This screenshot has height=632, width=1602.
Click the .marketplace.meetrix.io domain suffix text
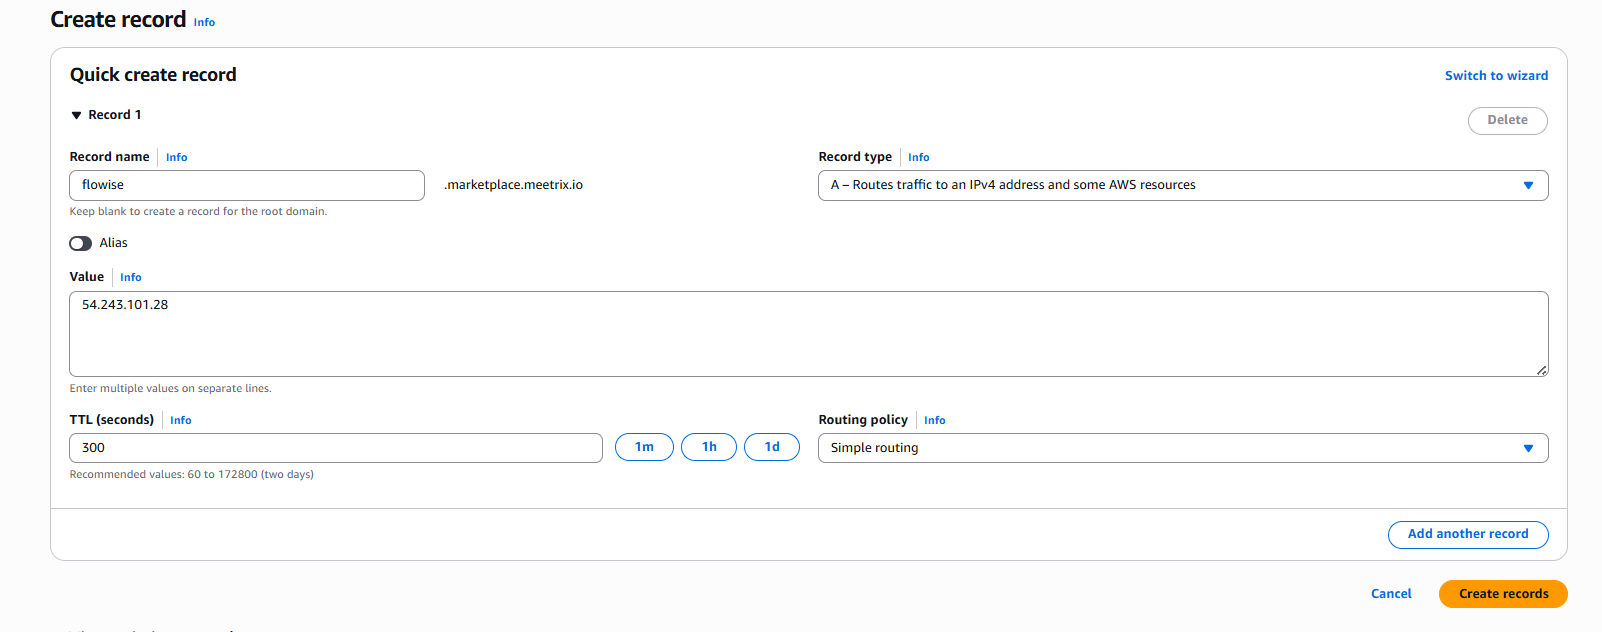coord(513,185)
